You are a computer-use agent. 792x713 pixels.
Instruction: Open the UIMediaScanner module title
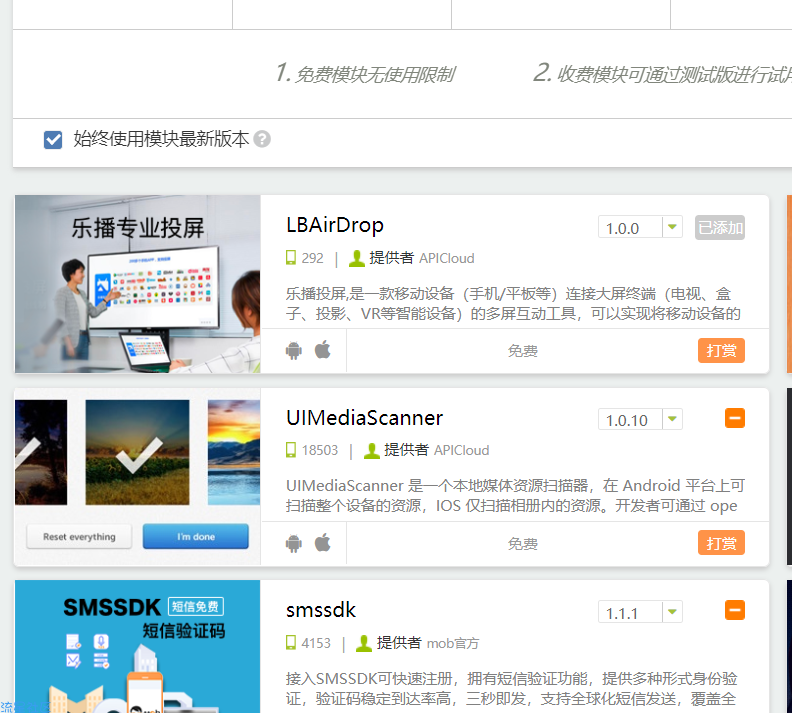coord(364,418)
